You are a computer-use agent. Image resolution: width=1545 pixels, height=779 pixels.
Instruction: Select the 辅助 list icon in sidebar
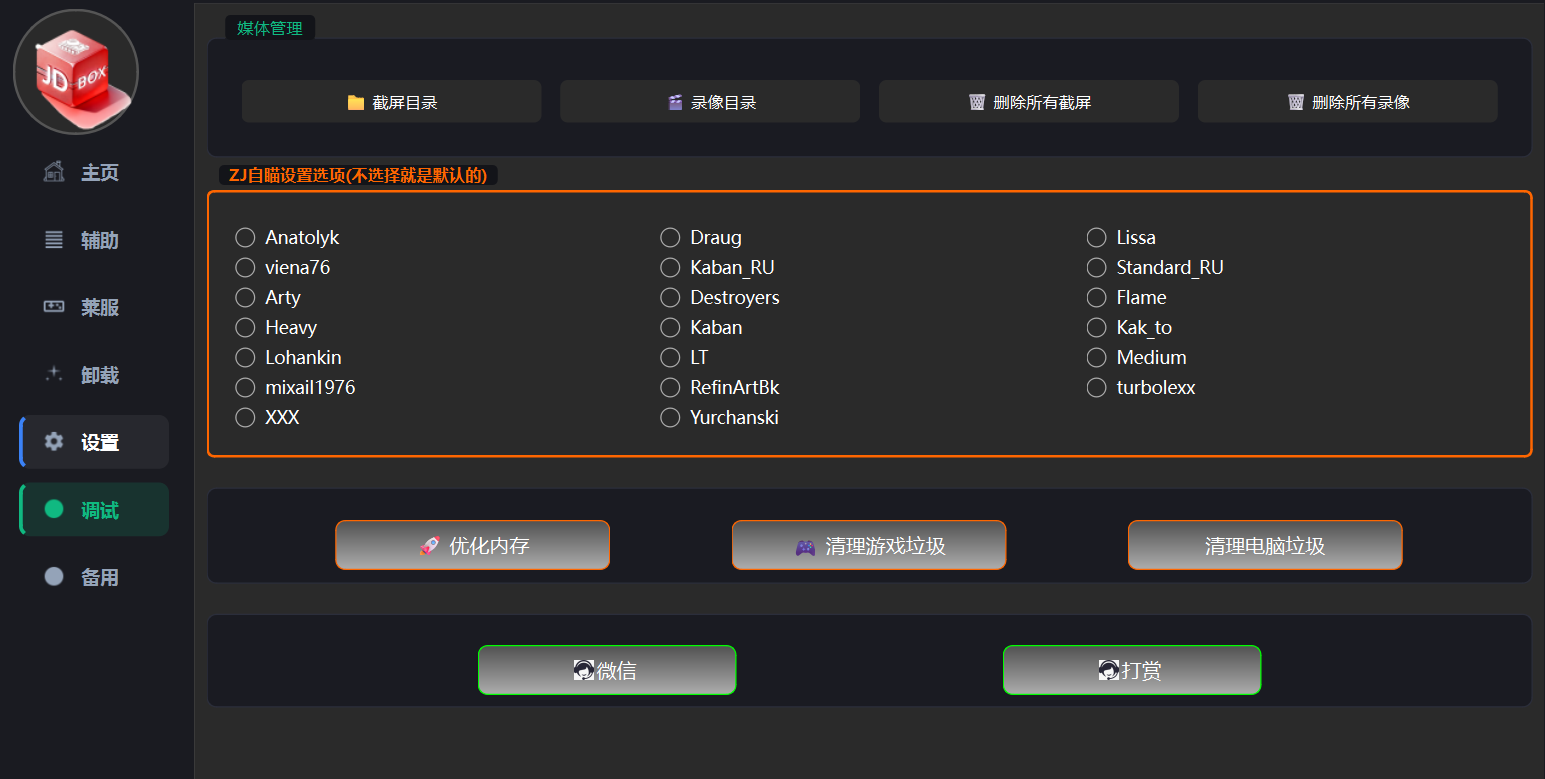tap(54, 240)
